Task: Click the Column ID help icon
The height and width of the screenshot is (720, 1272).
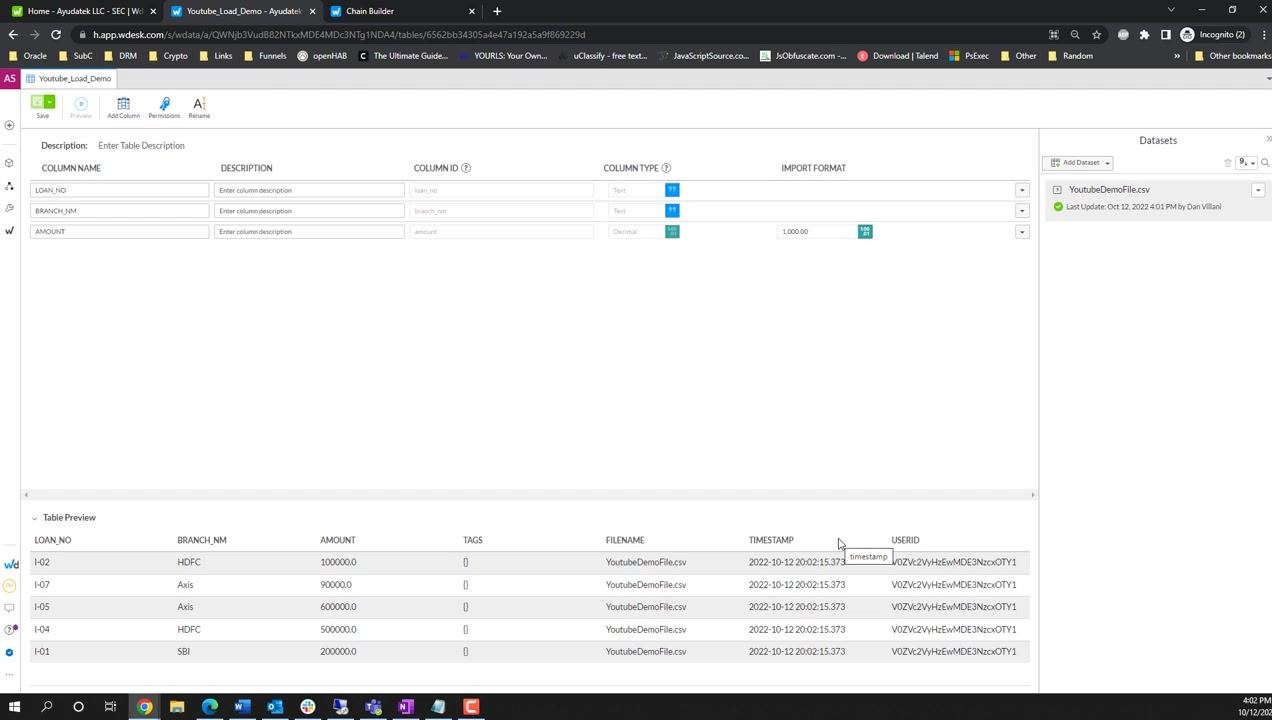Action: 466,168
